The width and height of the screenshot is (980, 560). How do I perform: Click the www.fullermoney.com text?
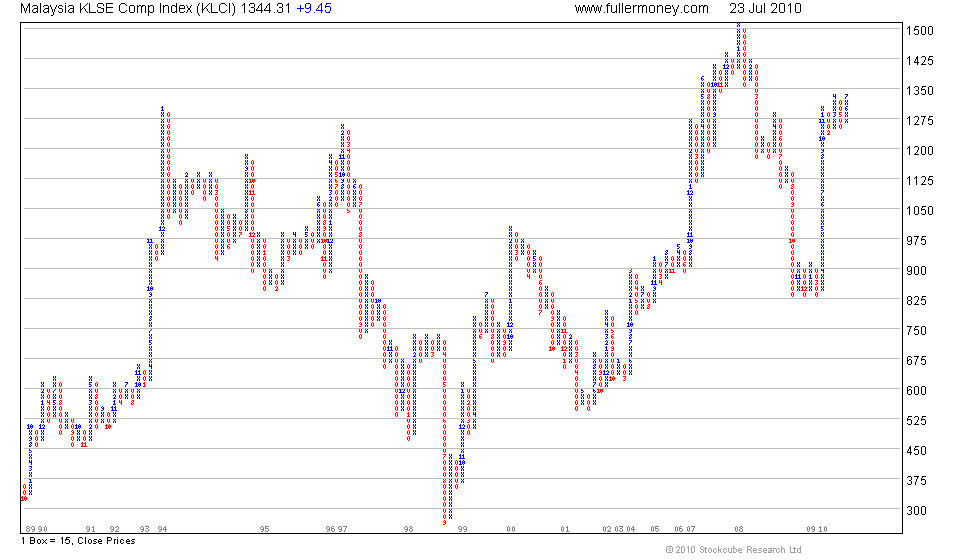click(x=641, y=9)
